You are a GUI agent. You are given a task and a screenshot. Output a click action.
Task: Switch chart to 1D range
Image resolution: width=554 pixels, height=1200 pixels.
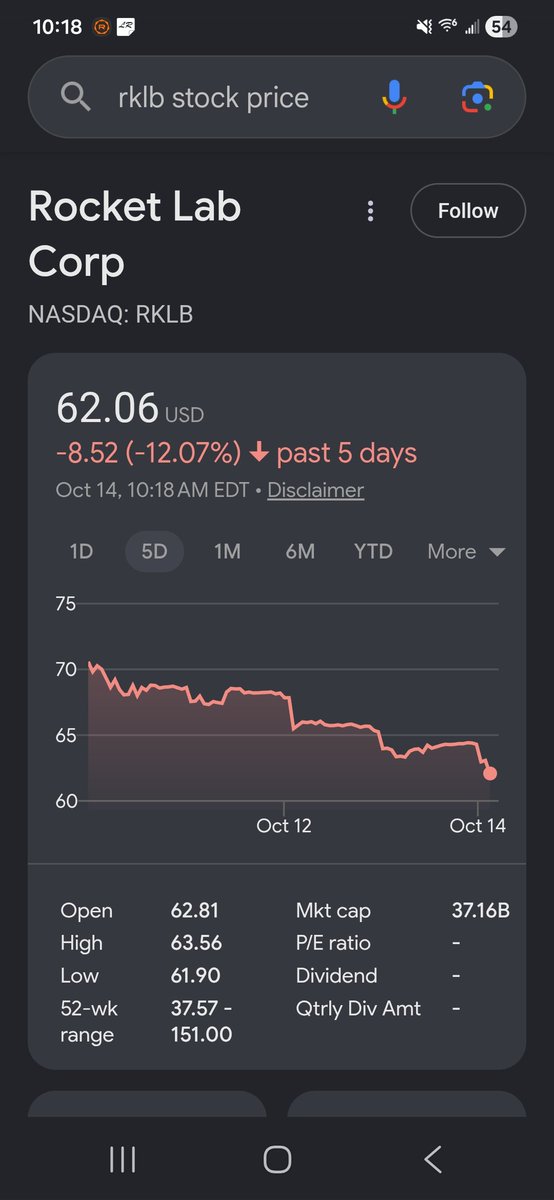(81, 552)
